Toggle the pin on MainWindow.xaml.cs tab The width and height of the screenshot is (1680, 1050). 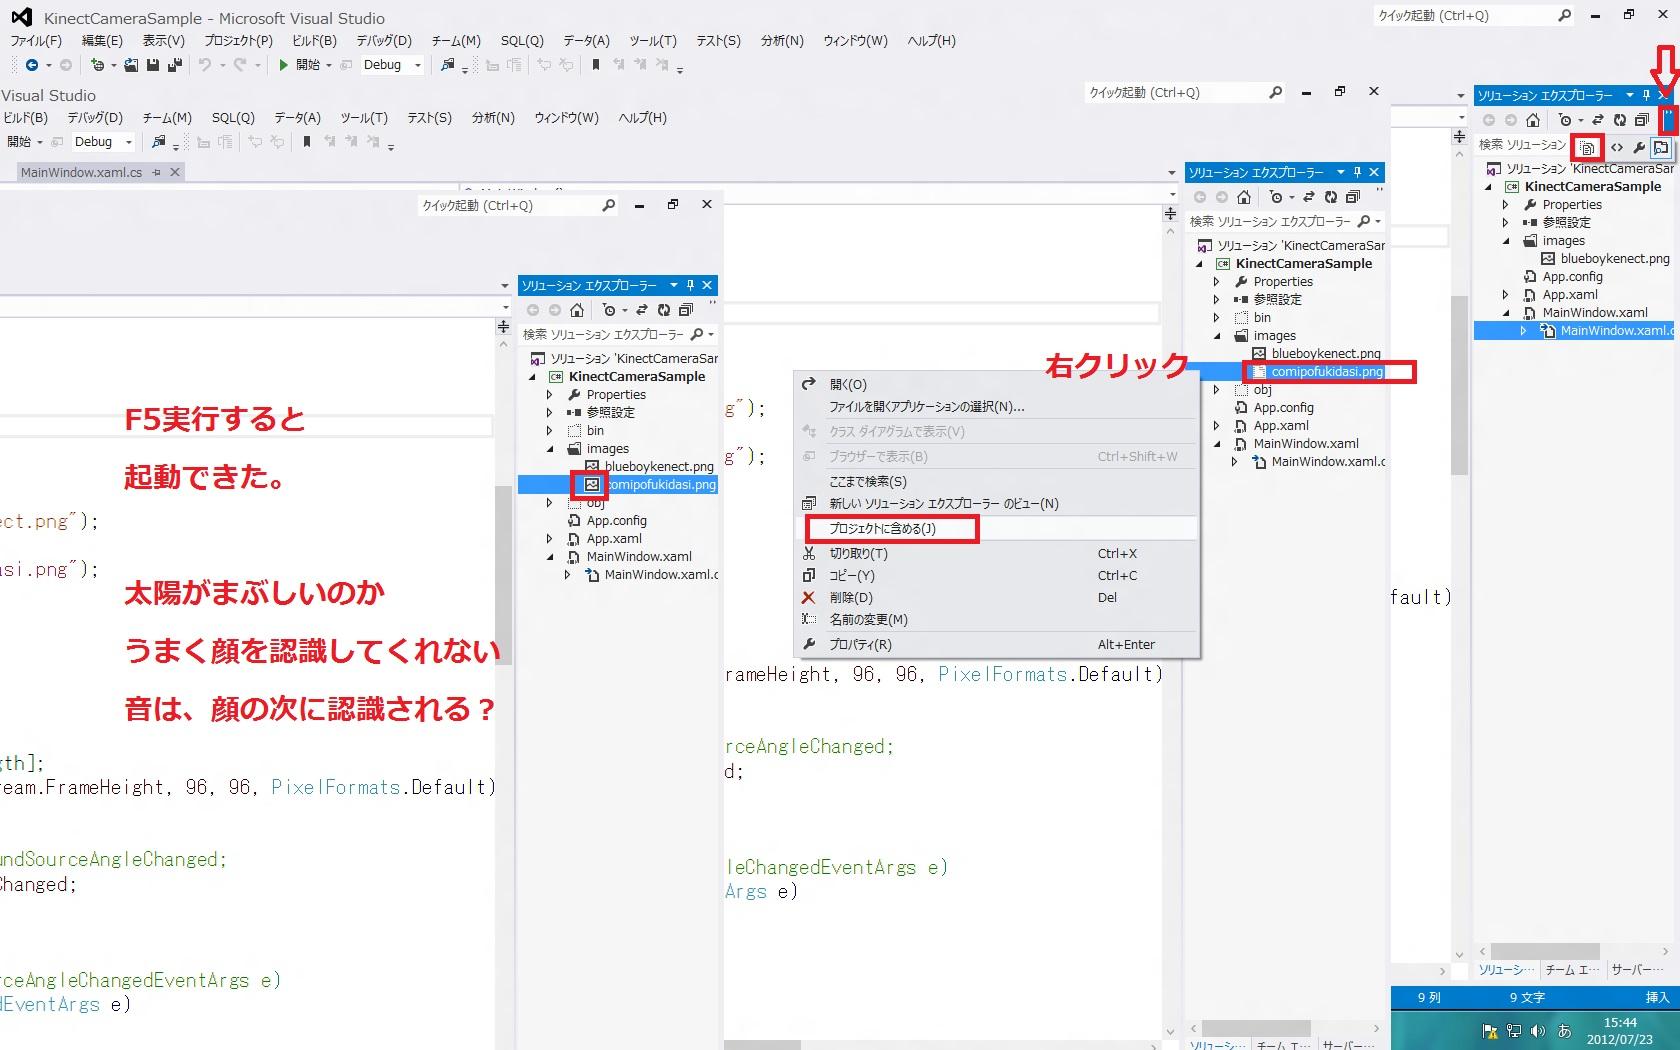pyautogui.click(x=157, y=172)
